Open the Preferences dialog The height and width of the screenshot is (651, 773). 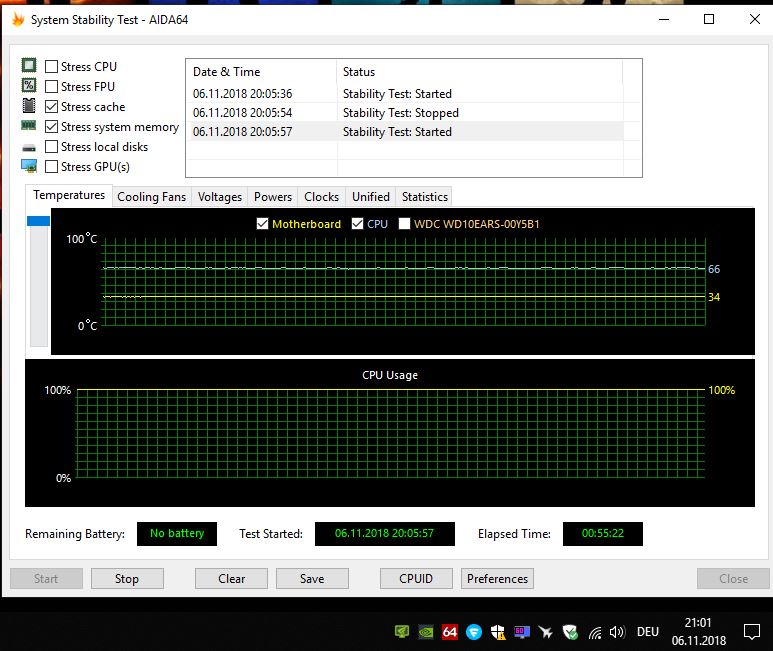click(x=497, y=579)
